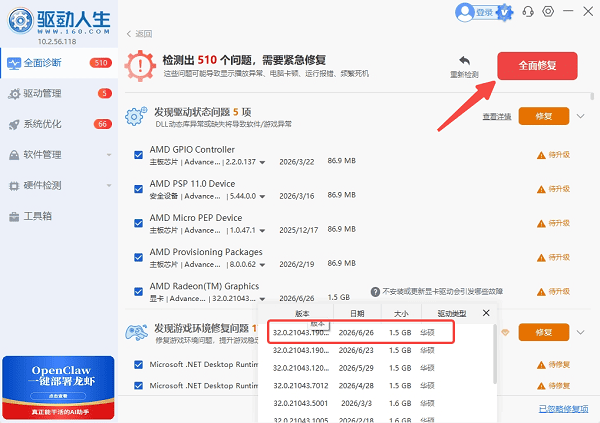Open the OpenClaw 一键部署龙虾 ad banner
Viewport: 600px width, 423px height.
pyautogui.click(x=58, y=387)
